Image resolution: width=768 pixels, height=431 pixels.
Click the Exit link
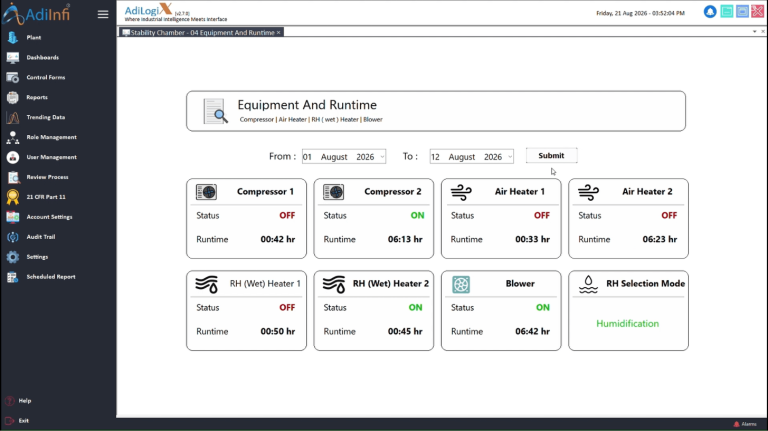(x=24, y=421)
